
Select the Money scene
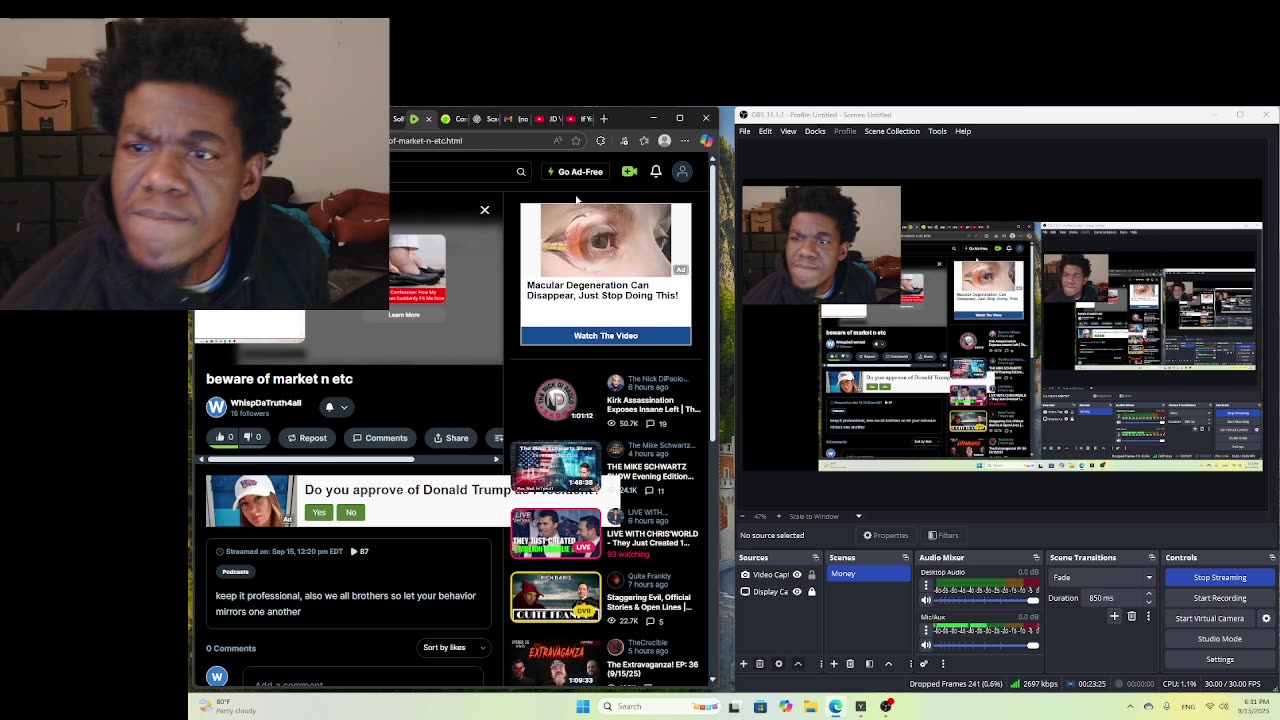(868, 574)
